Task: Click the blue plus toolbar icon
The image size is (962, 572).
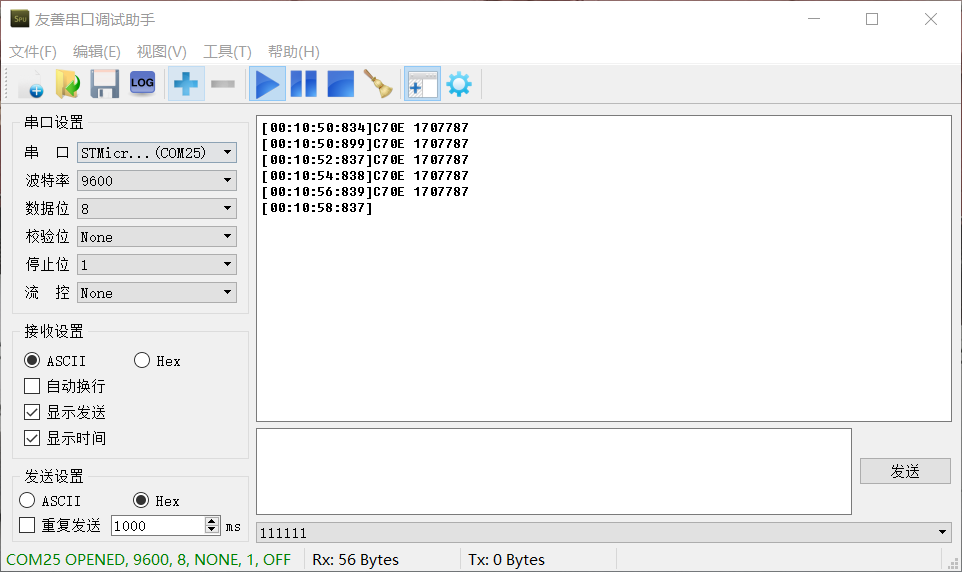Action: click(x=186, y=85)
